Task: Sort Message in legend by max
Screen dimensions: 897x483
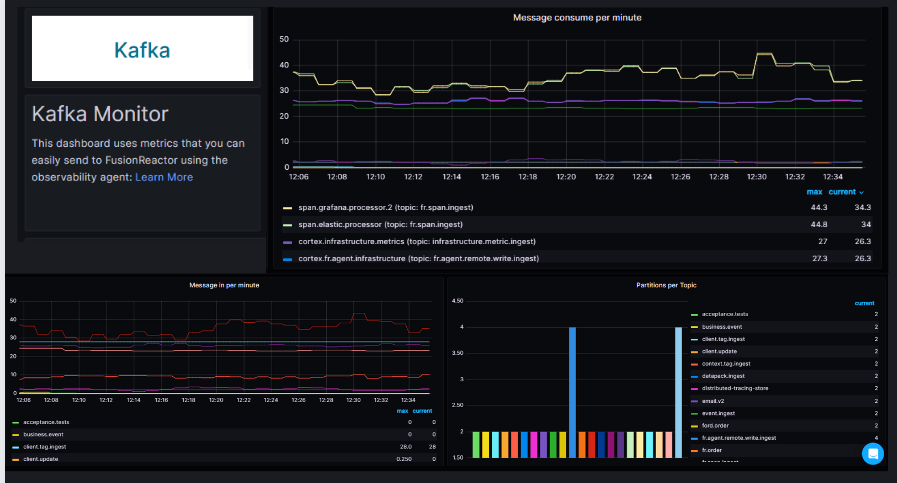Action: coord(403,411)
